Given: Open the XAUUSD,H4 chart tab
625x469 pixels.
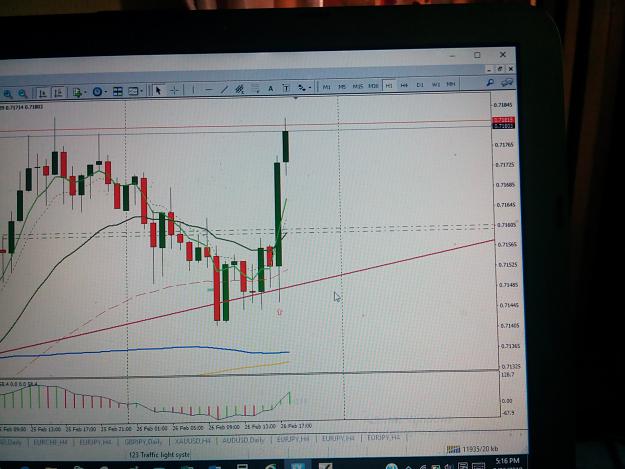Looking at the screenshot, I should click(x=193, y=441).
